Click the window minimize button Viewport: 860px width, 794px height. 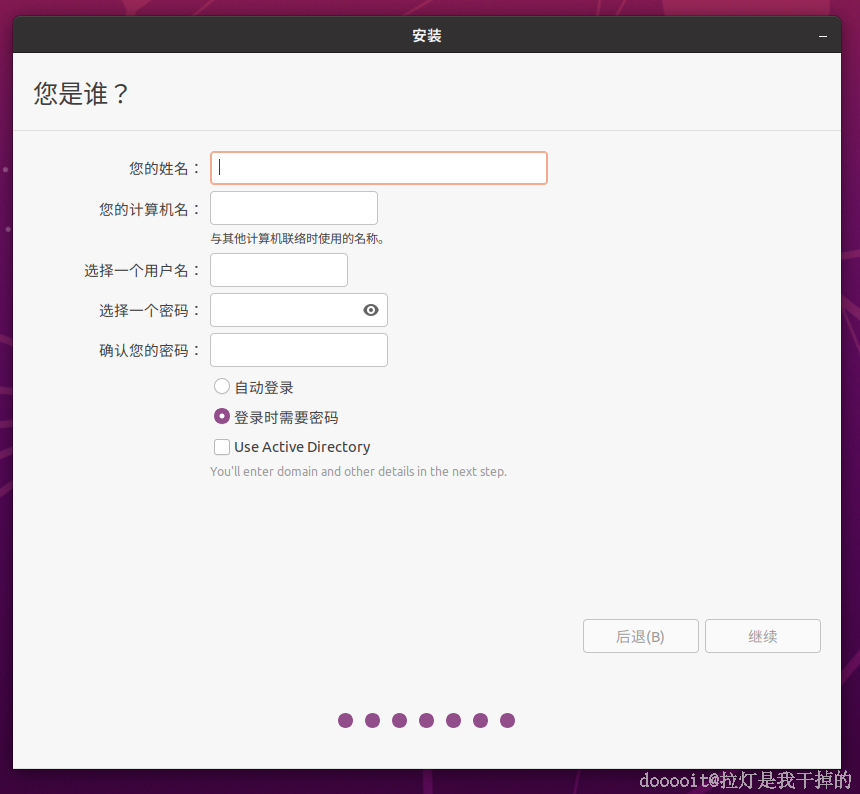click(x=822, y=35)
